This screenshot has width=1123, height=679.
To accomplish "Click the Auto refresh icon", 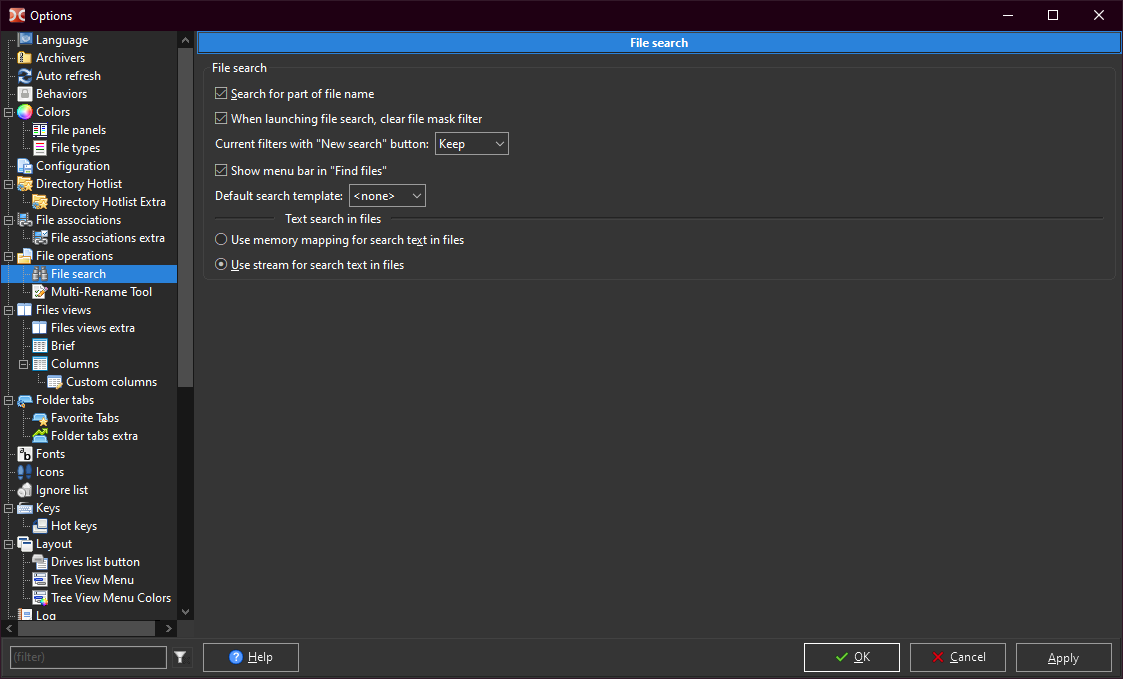I will (x=25, y=76).
